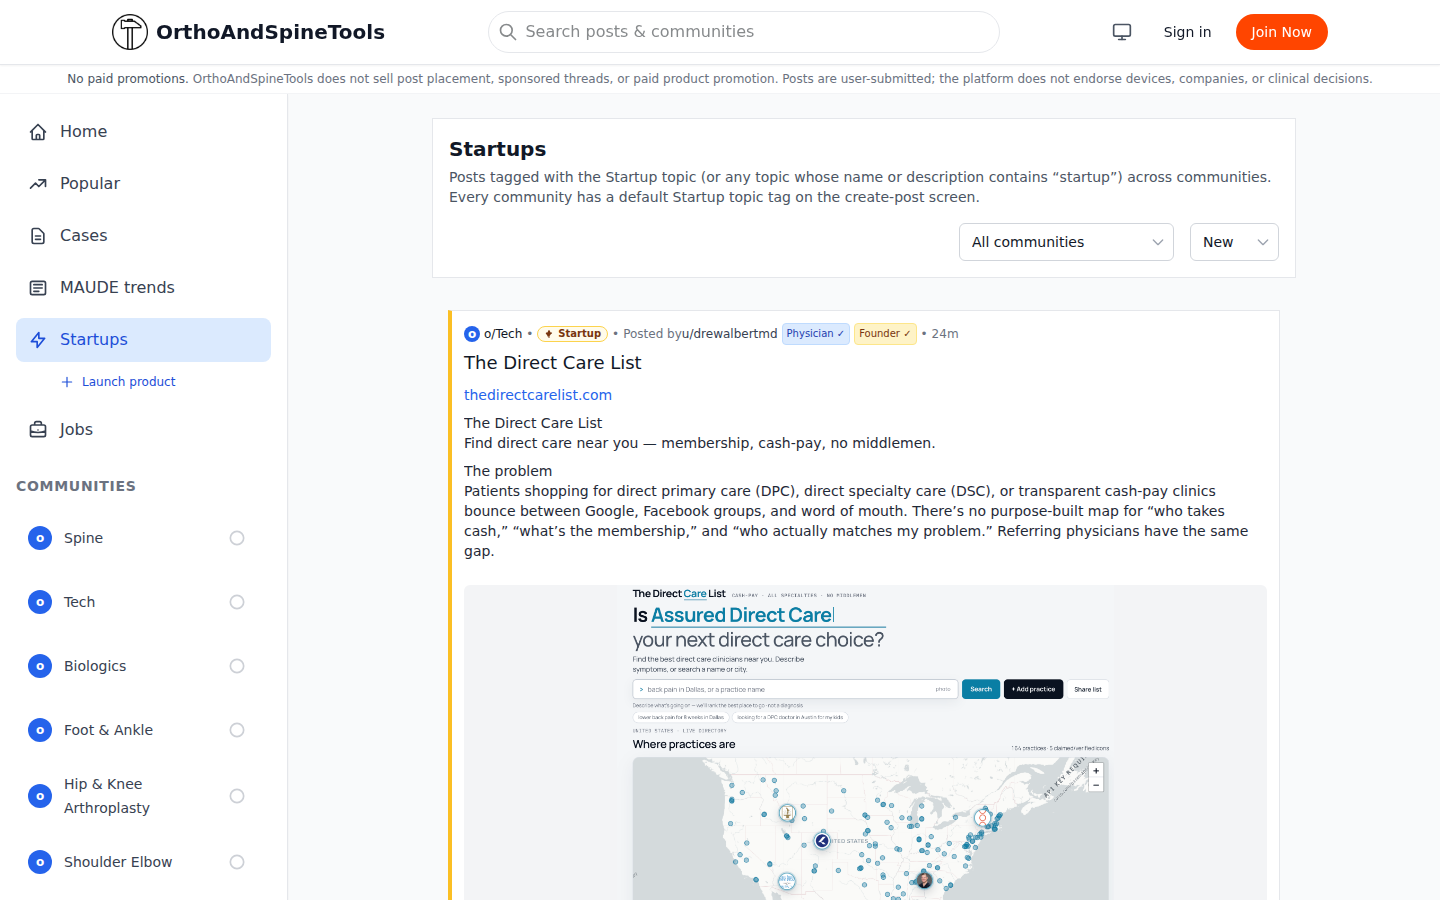Screen dimensions: 1440x900
Task: Click the Founder verified badge
Action: pos(885,334)
